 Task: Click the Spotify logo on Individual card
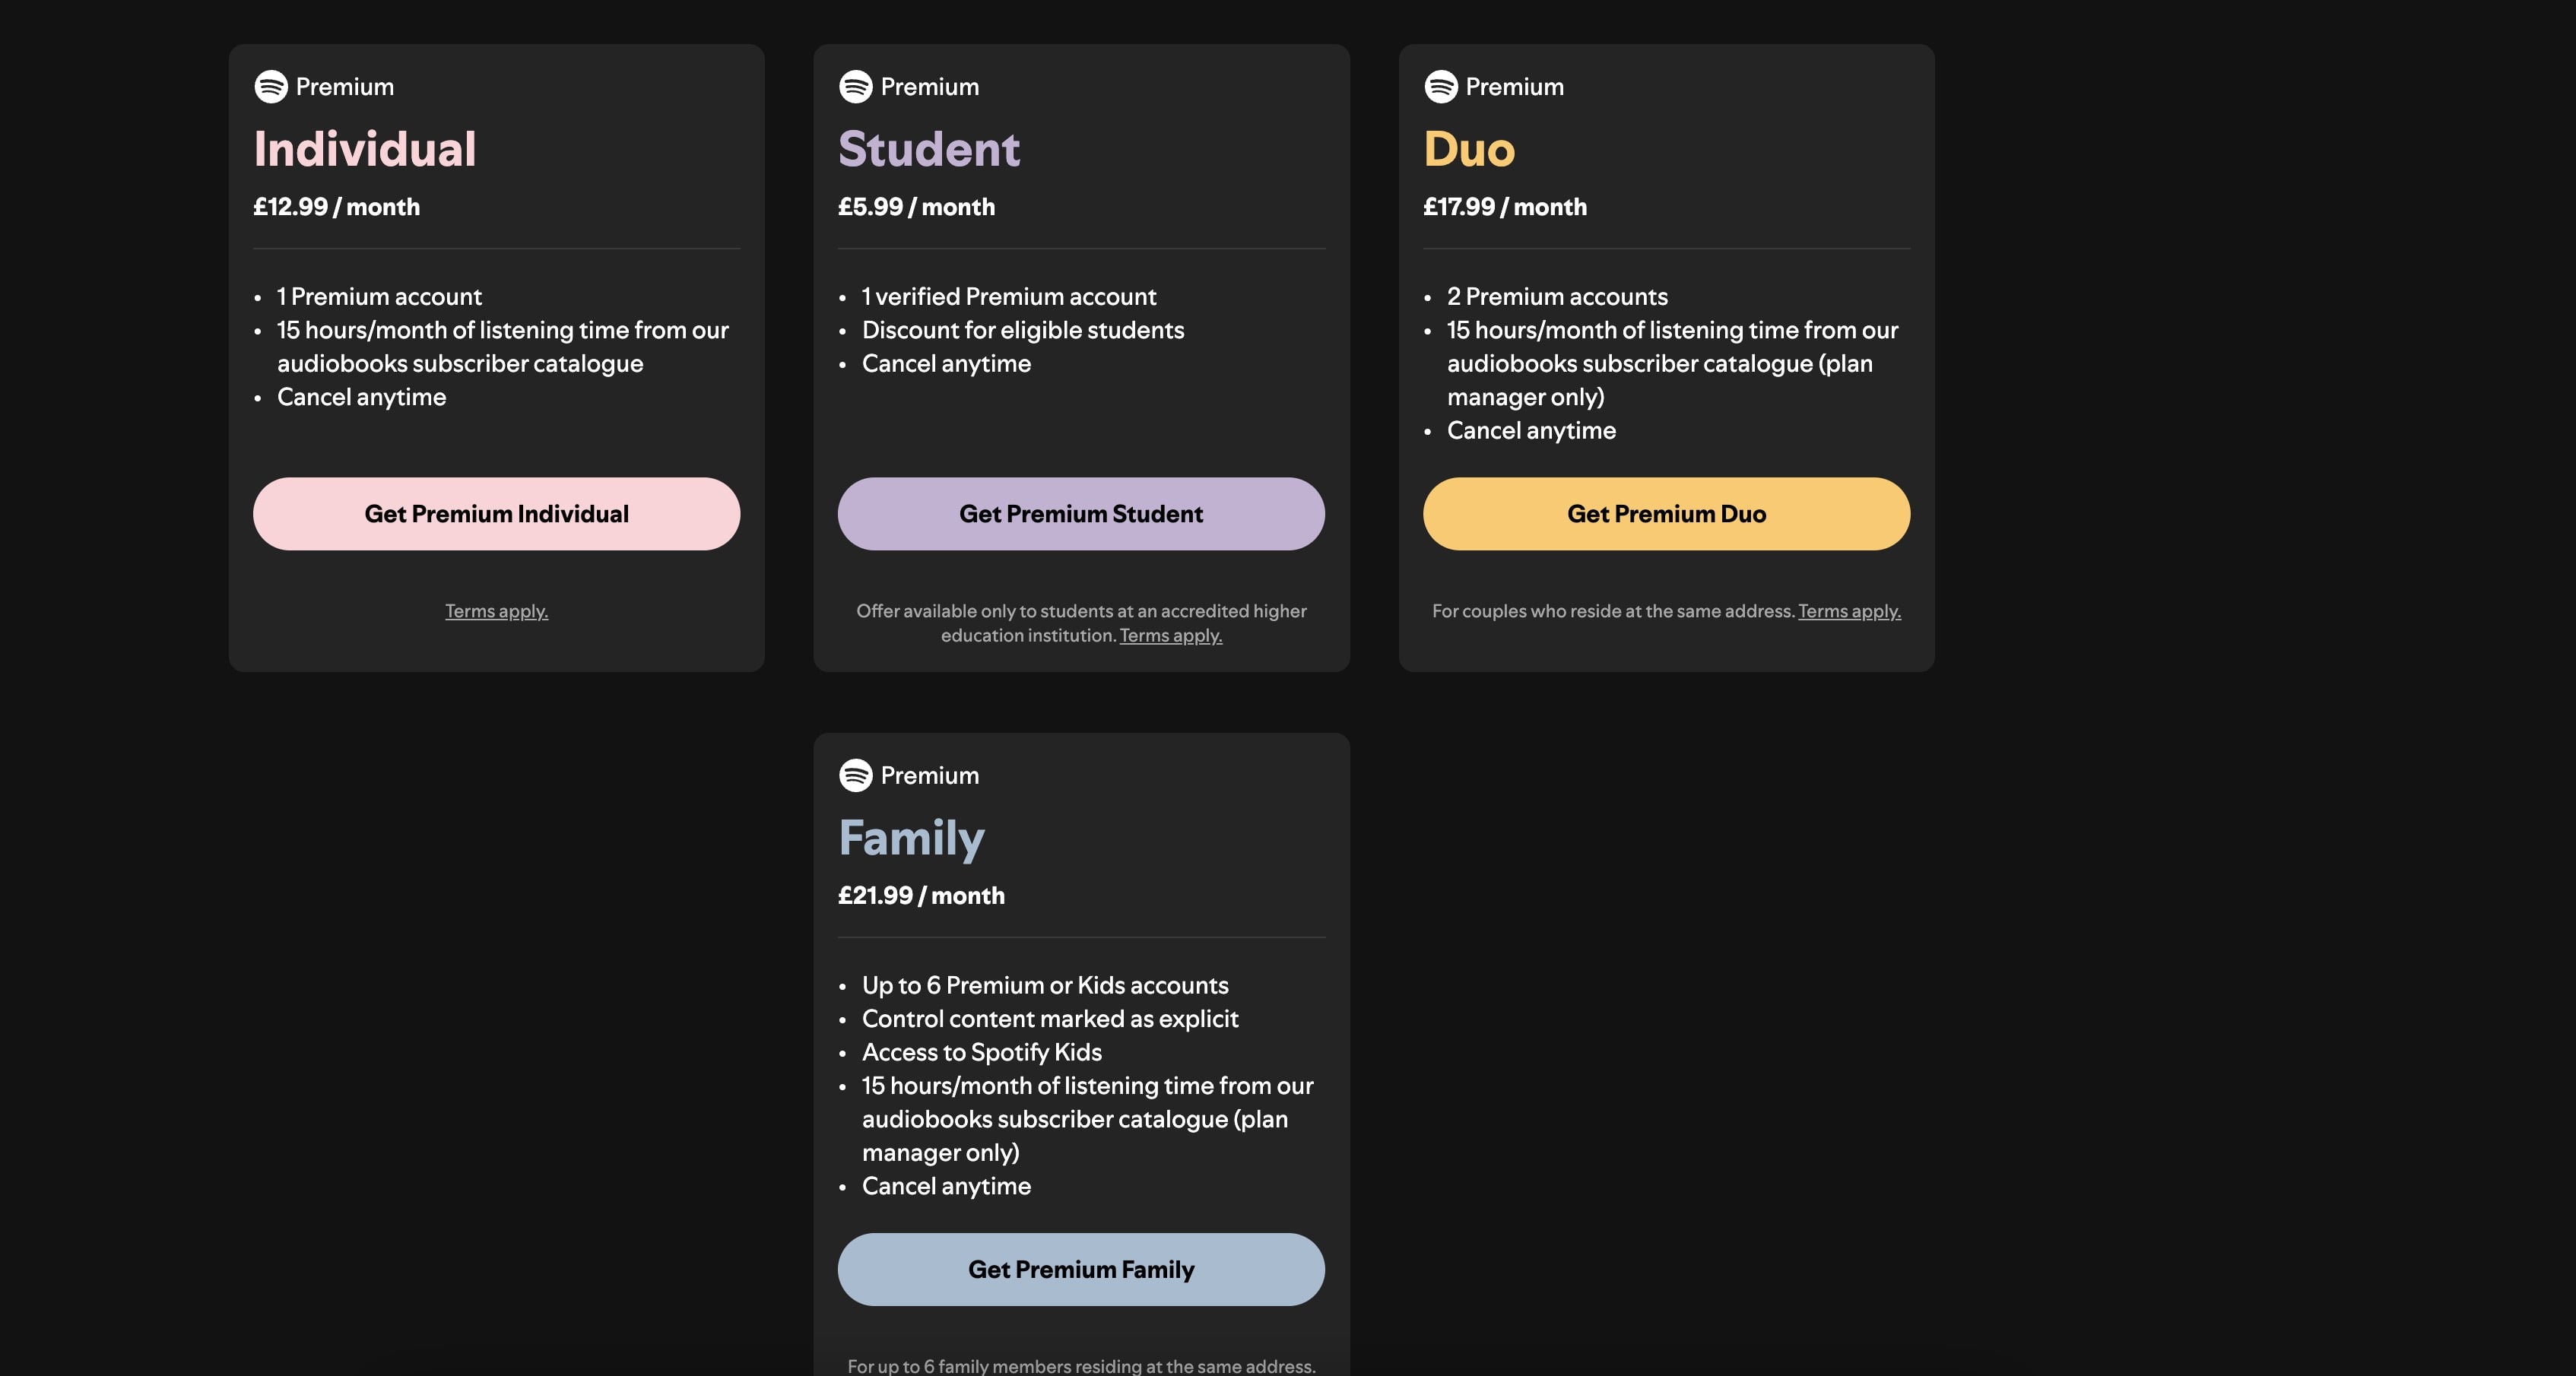271,87
